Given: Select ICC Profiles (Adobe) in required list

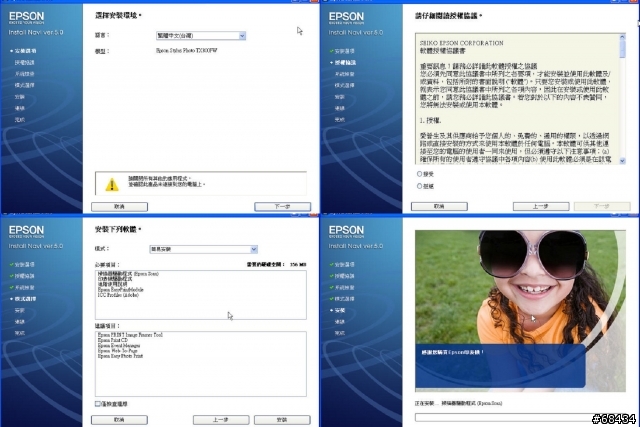Looking at the screenshot, I should (118, 295).
